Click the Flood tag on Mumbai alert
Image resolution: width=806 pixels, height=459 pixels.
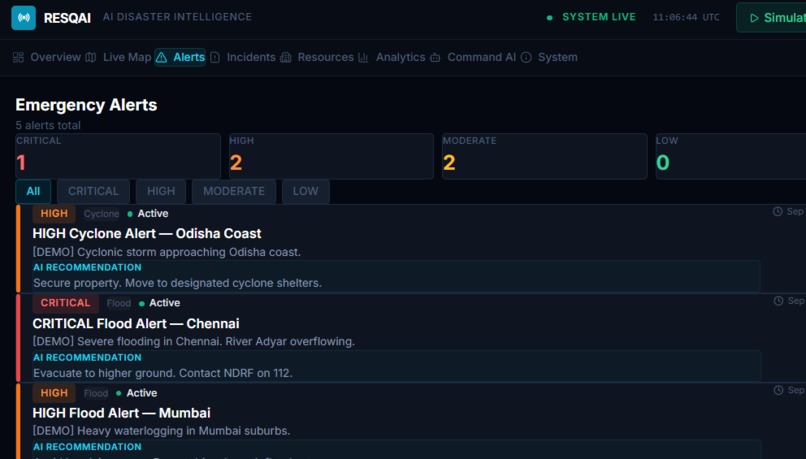(96, 393)
